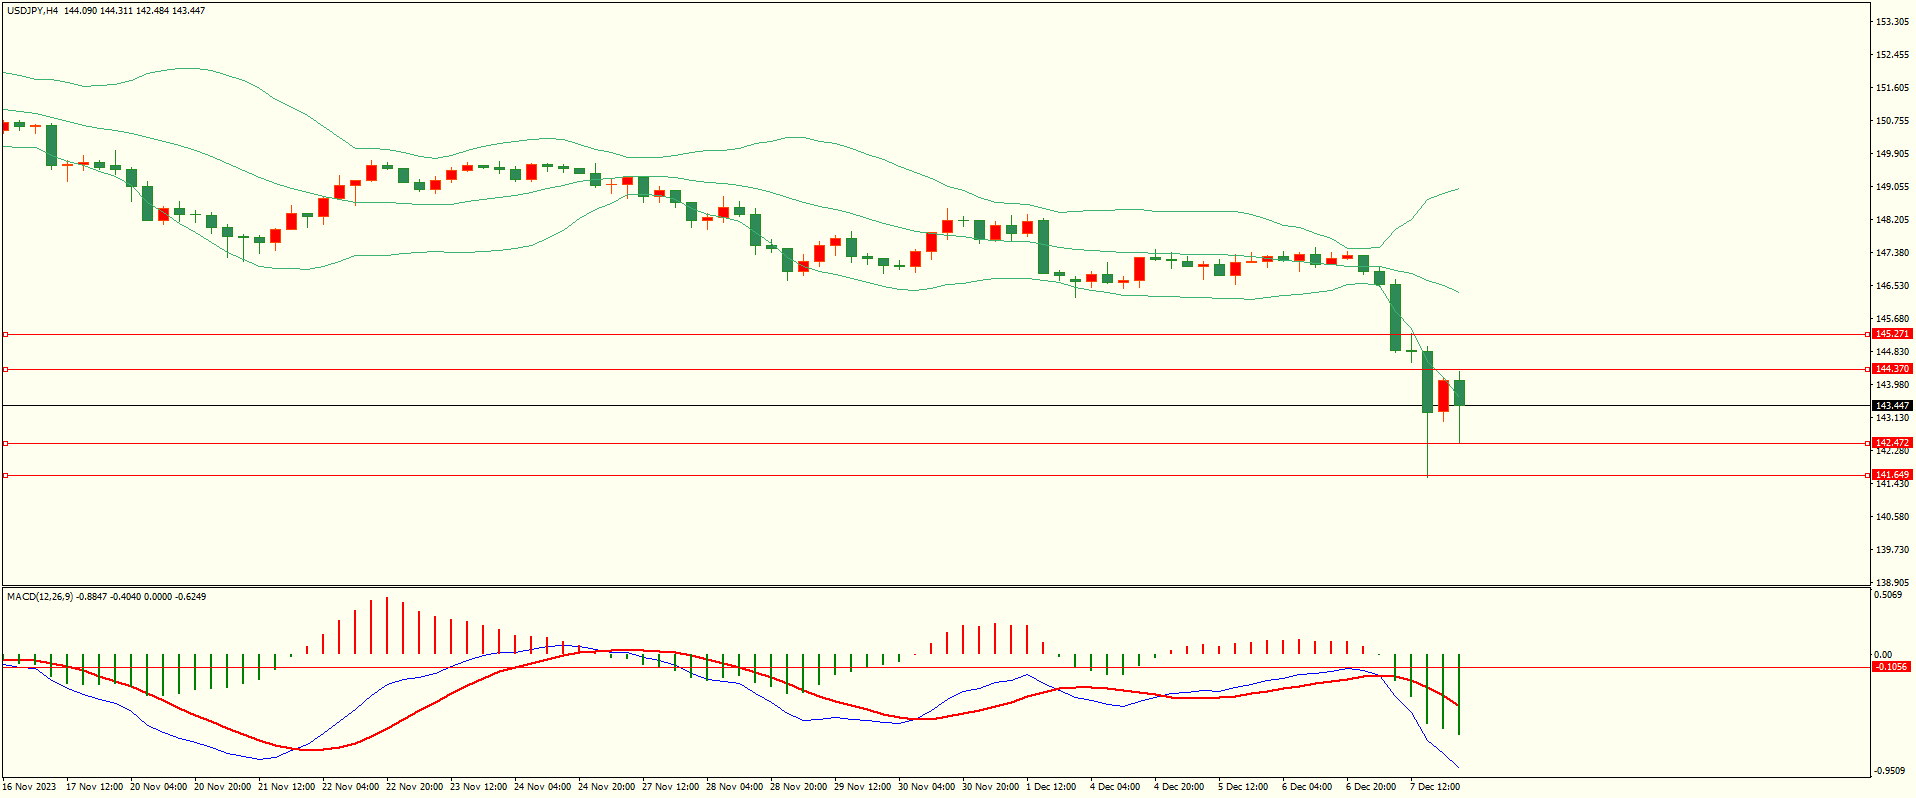Click the 30 Nov 04:00 time label
This screenshot has height=798, width=1916.
[926, 787]
